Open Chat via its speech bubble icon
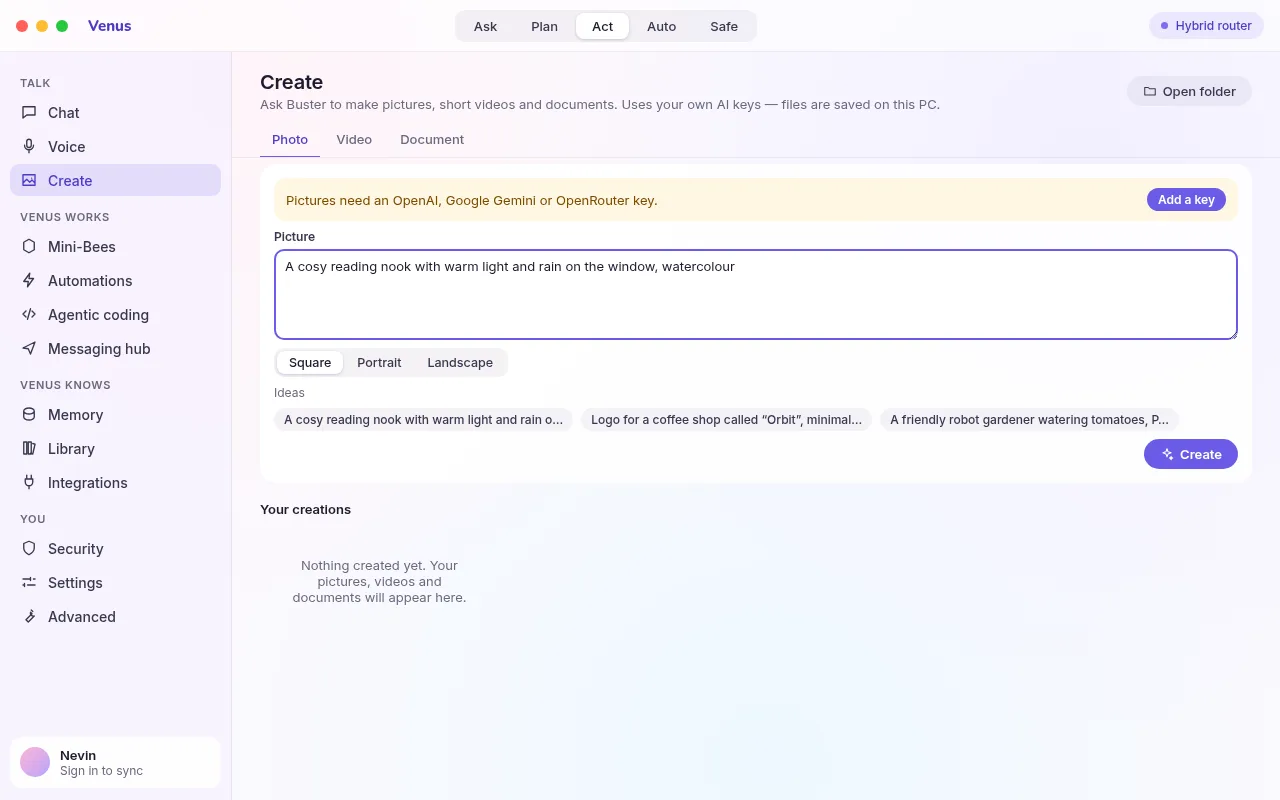1280x800 pixels. 29,113
